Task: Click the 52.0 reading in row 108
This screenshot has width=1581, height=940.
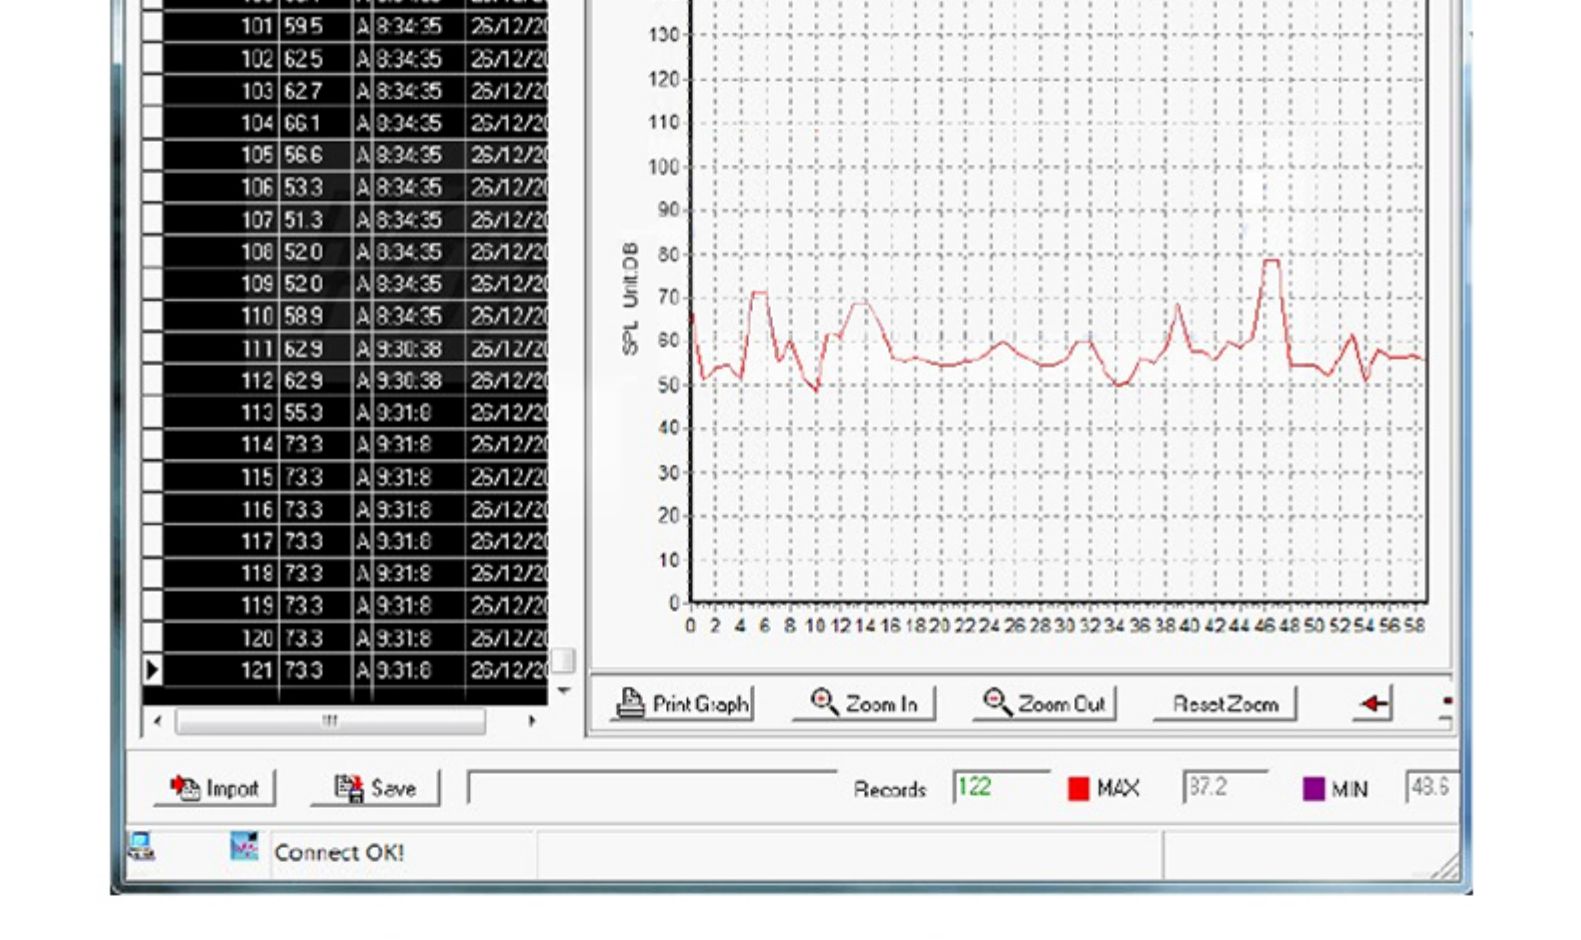Action: coord(303,252)
